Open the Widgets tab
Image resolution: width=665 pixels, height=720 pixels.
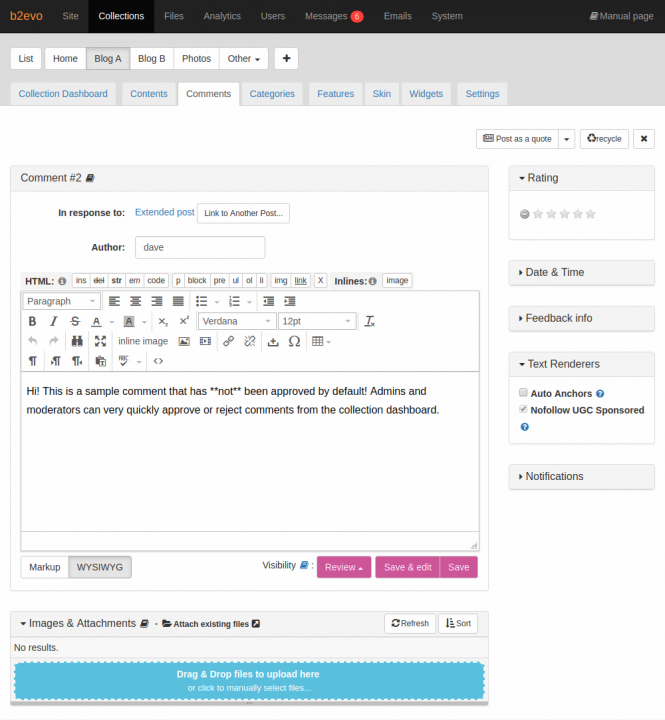click(x=426, y=94)
